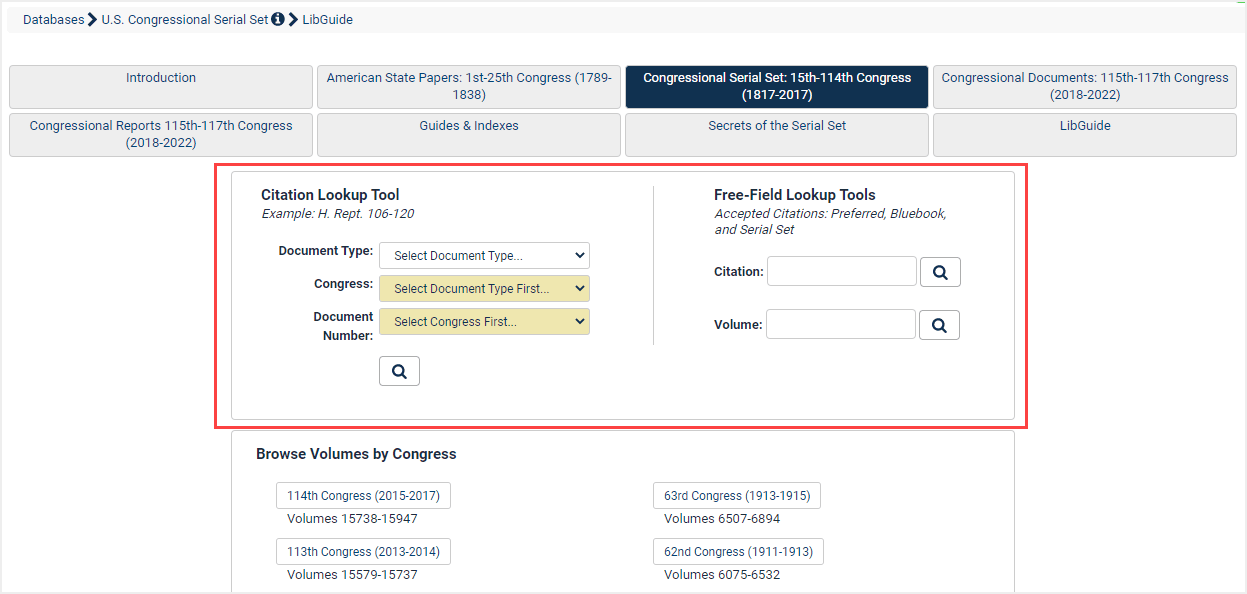Click the LibGuide breadcrumb link

326,18
